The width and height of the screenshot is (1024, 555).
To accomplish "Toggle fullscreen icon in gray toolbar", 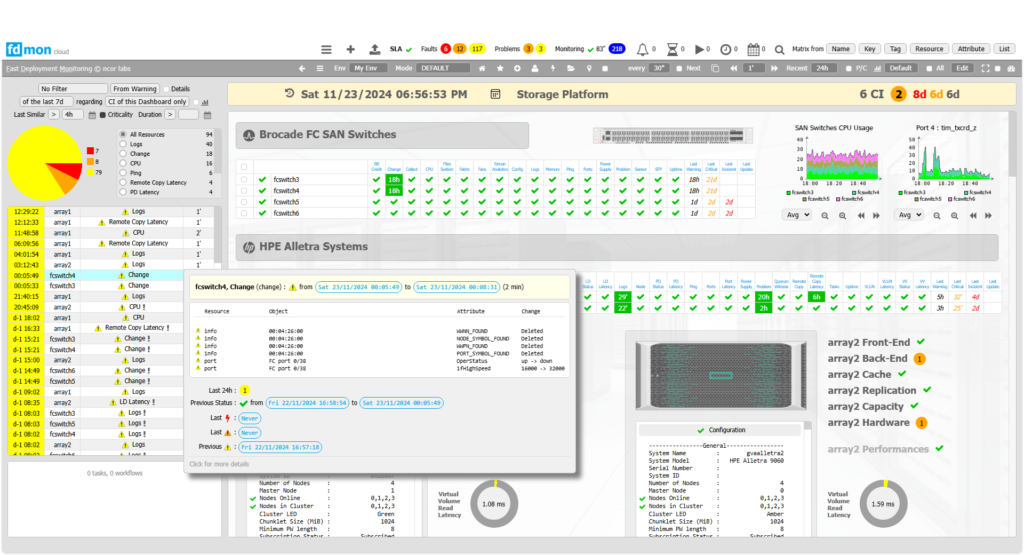I will [x=985, y=68].
